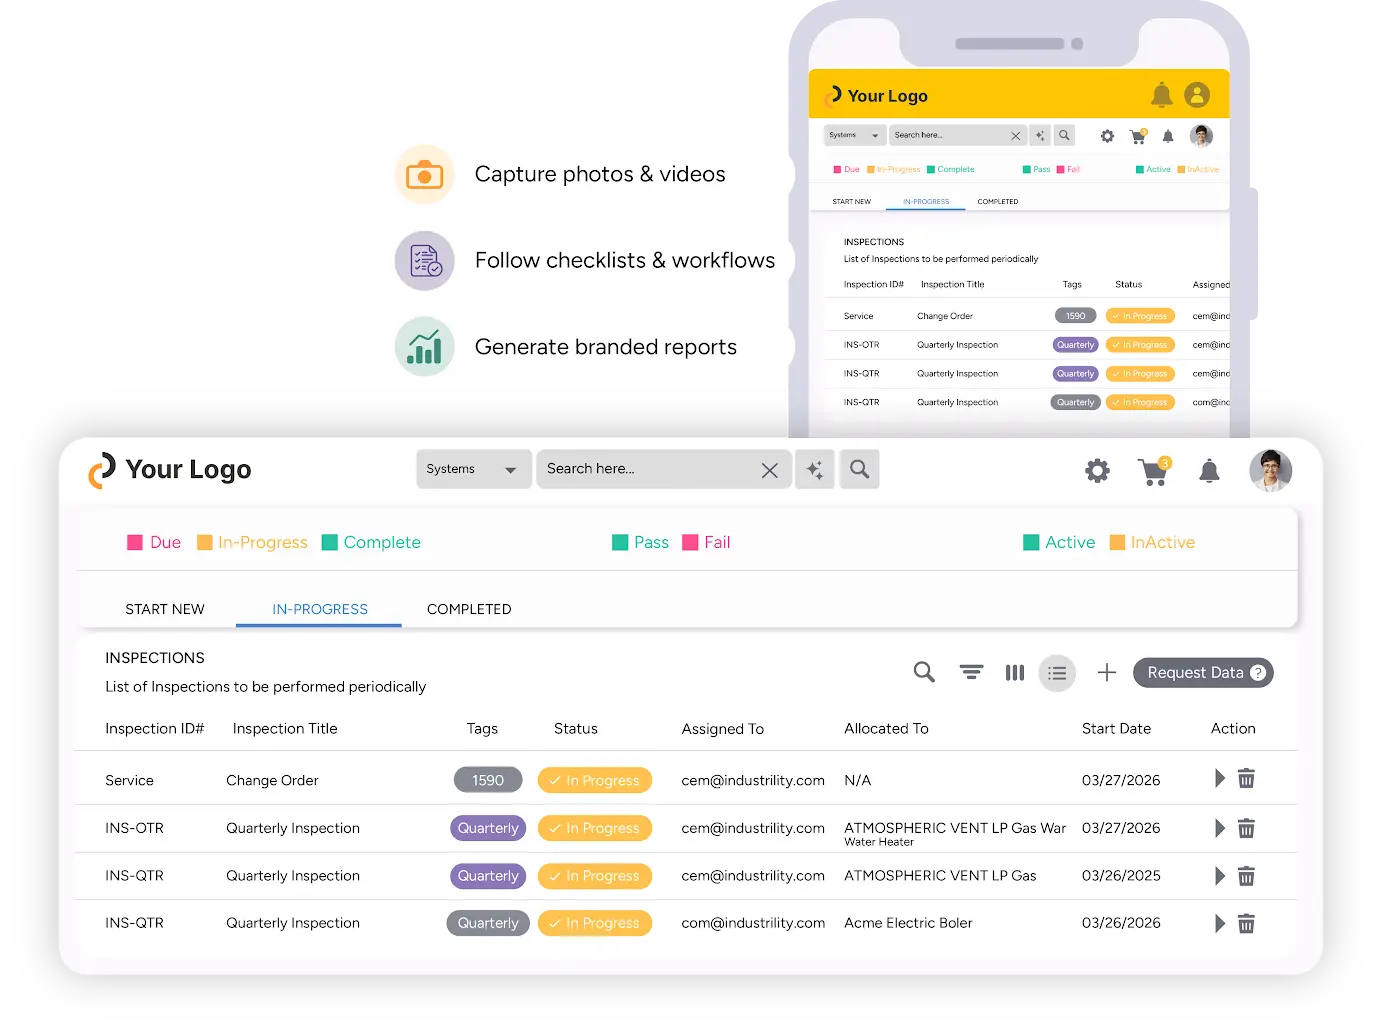The image size is (1382, 1032).
Task: Expand the Acme Electric Boler row arrow
Action: (x=1219, y=924)
